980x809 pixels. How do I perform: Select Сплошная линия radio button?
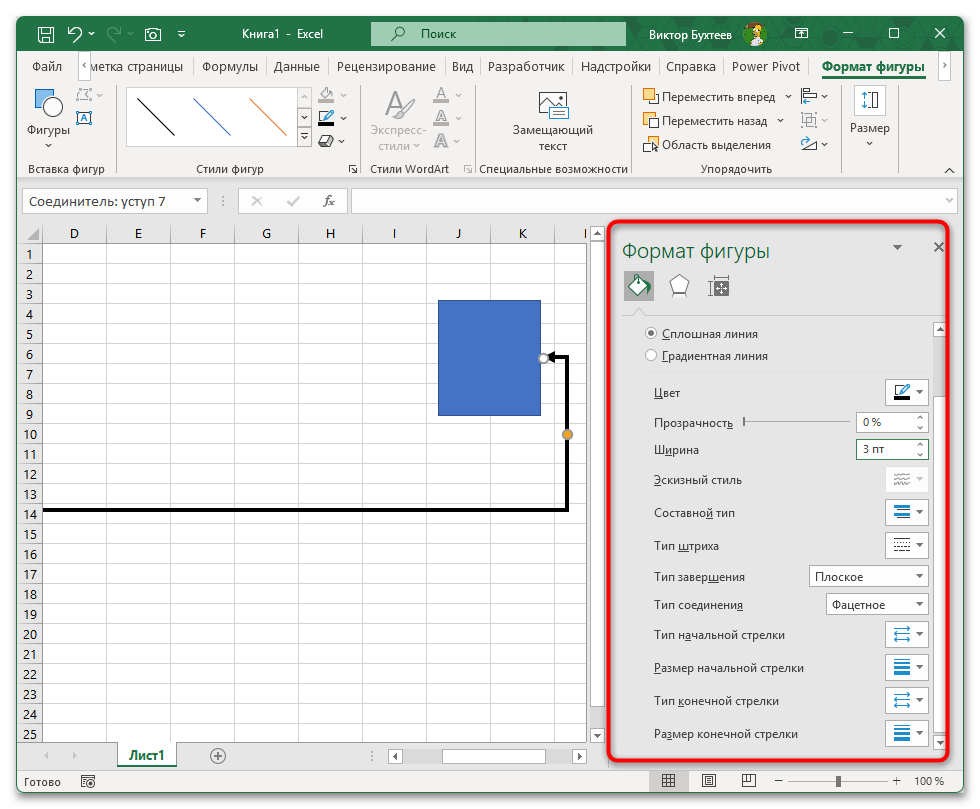[651, 333]
